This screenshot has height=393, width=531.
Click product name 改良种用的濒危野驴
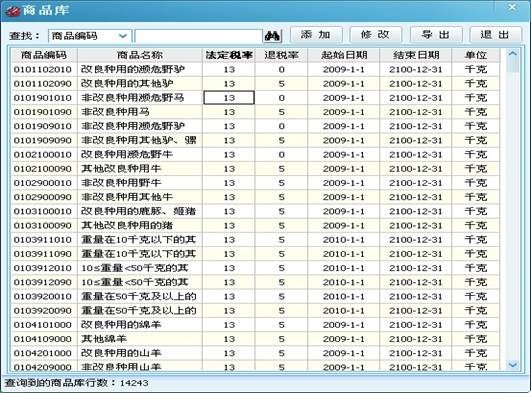(133, 69)
